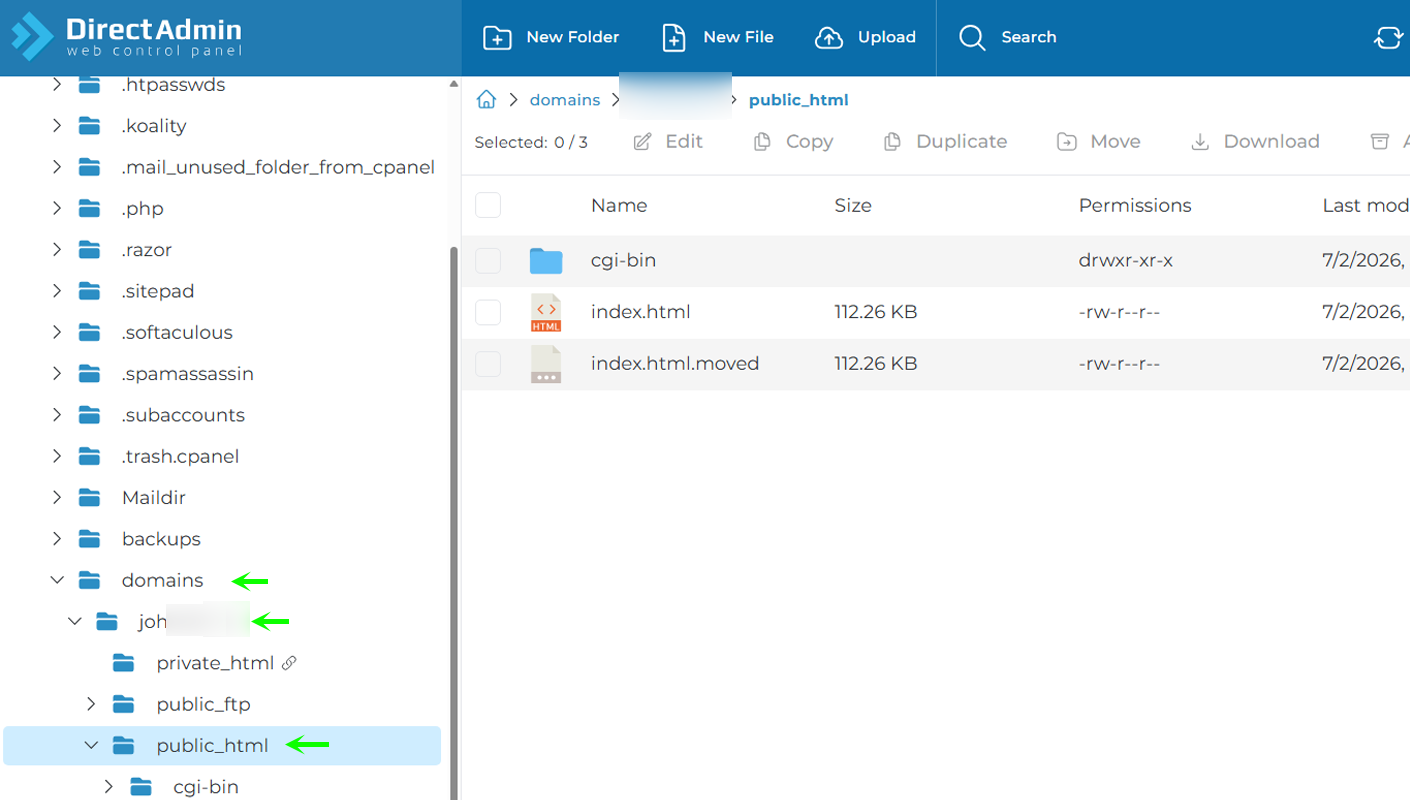Image resolution: width=1410 pixels, height=800 pixels.
Task: Select the .spamassassin tree item label
Action: pos(188,374)
